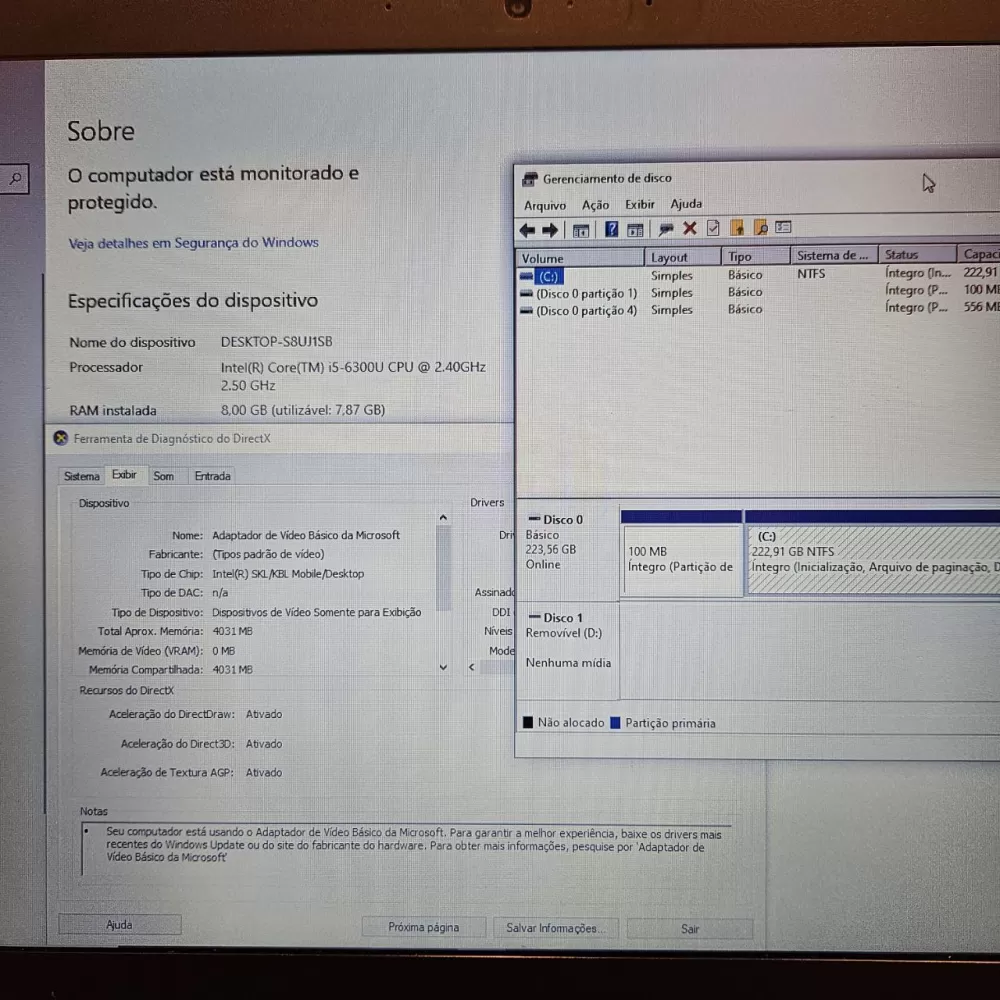Toggle the action pane toolbar icon
The image size is (1000, 1000).
tap(635, 230)
